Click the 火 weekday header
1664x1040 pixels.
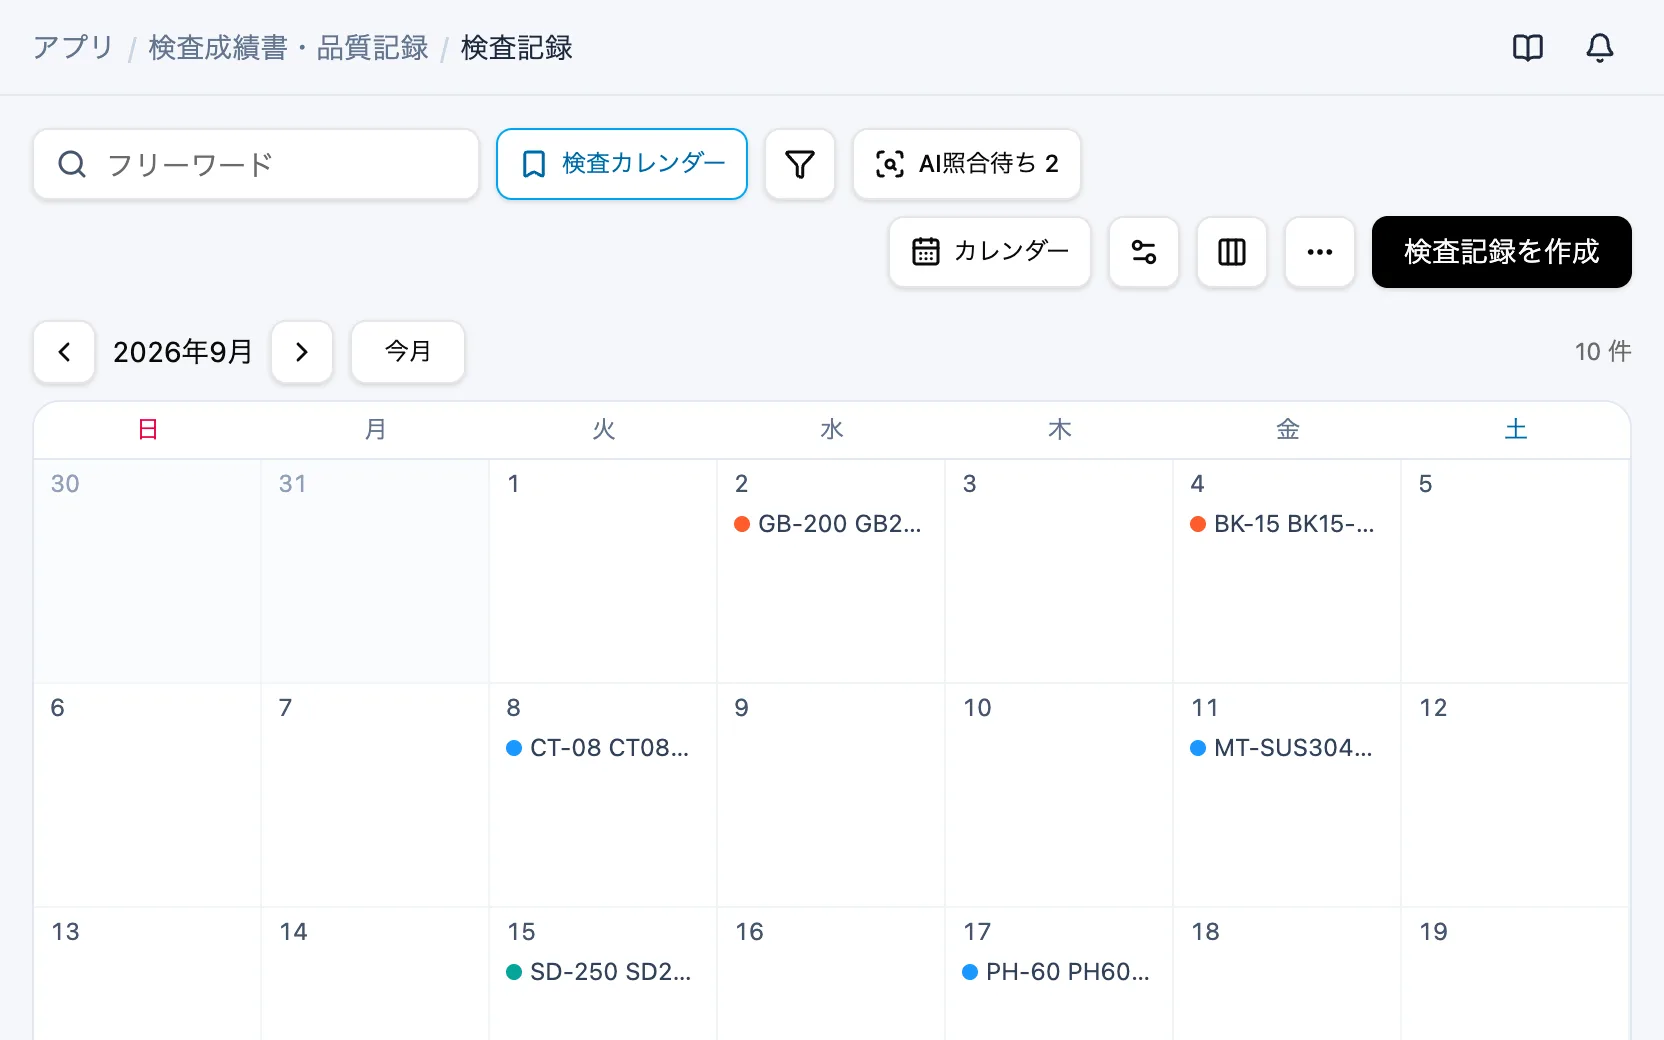(604, 430)
